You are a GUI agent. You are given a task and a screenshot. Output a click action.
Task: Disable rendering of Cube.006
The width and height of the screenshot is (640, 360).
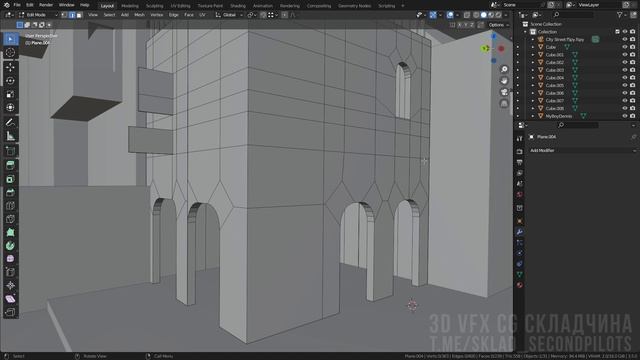tap(632, 93)
